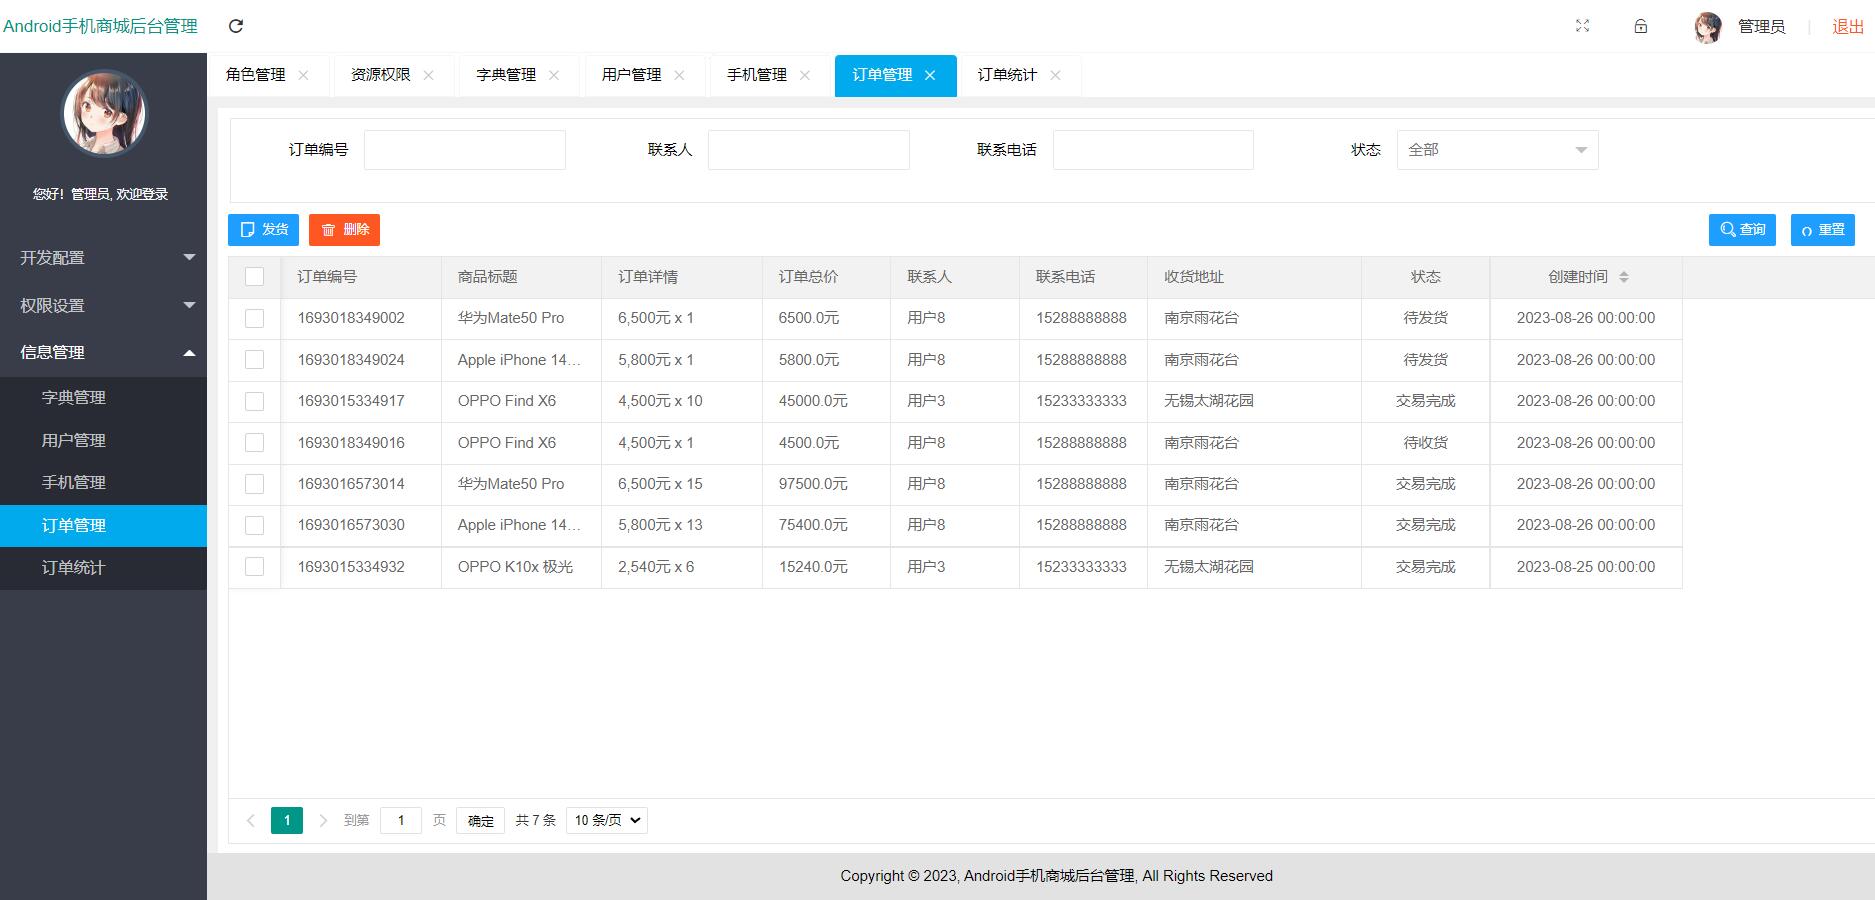Image resolution: width=1875 pixels, height=900 pixels.
Task: Focus the 联系人 input field
Action: (809, 150)
